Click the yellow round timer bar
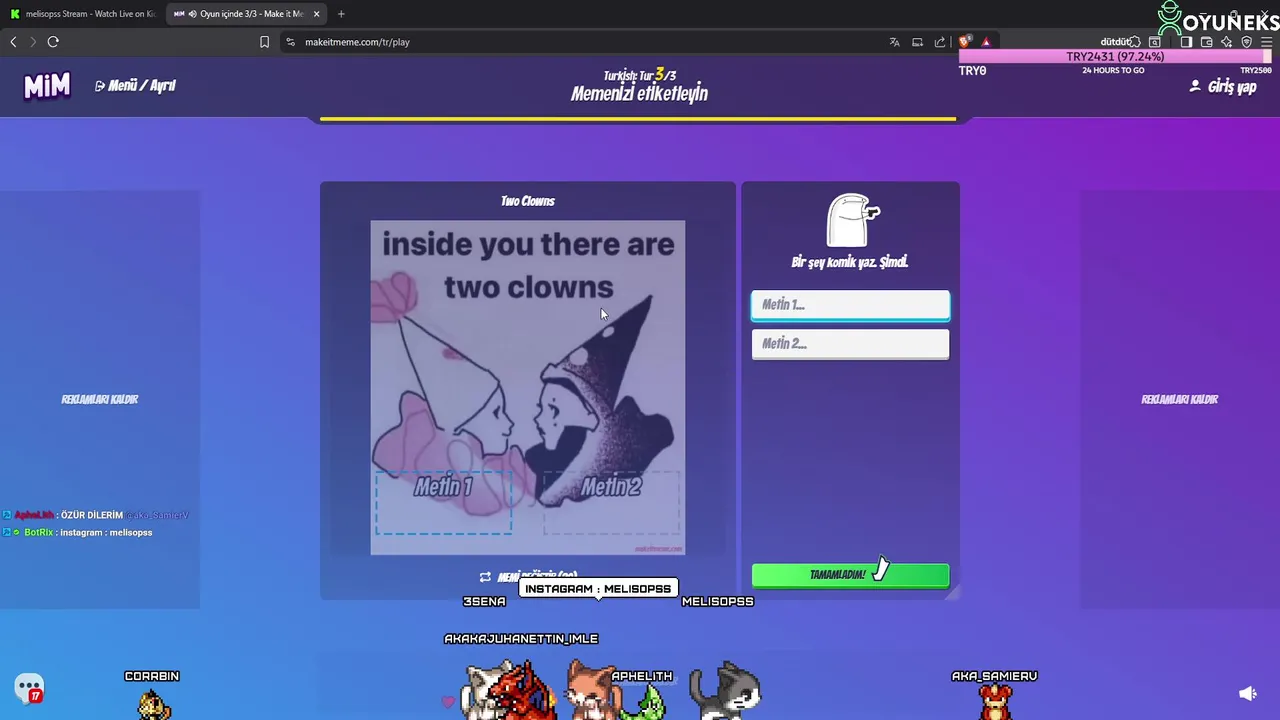Image resolution: width=1280 pixels, height=720 pixels. pyautogui.click(x=638, y=119)
